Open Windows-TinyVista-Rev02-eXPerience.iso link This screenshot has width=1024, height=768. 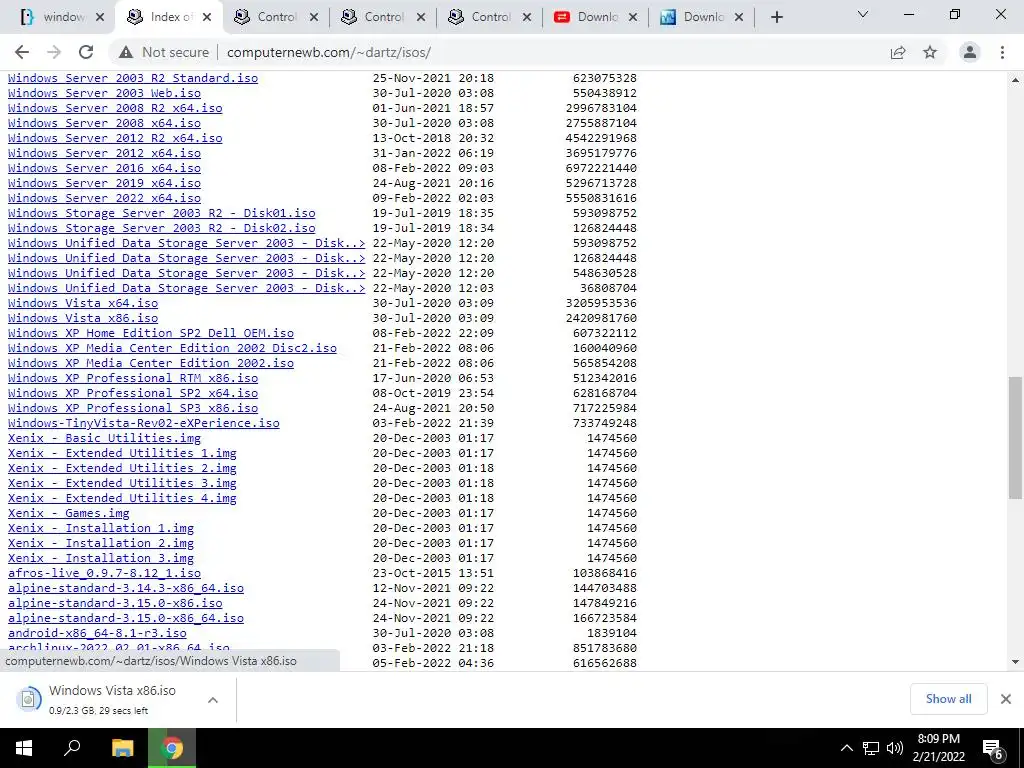pyautogui.click(x=144, y=423)
